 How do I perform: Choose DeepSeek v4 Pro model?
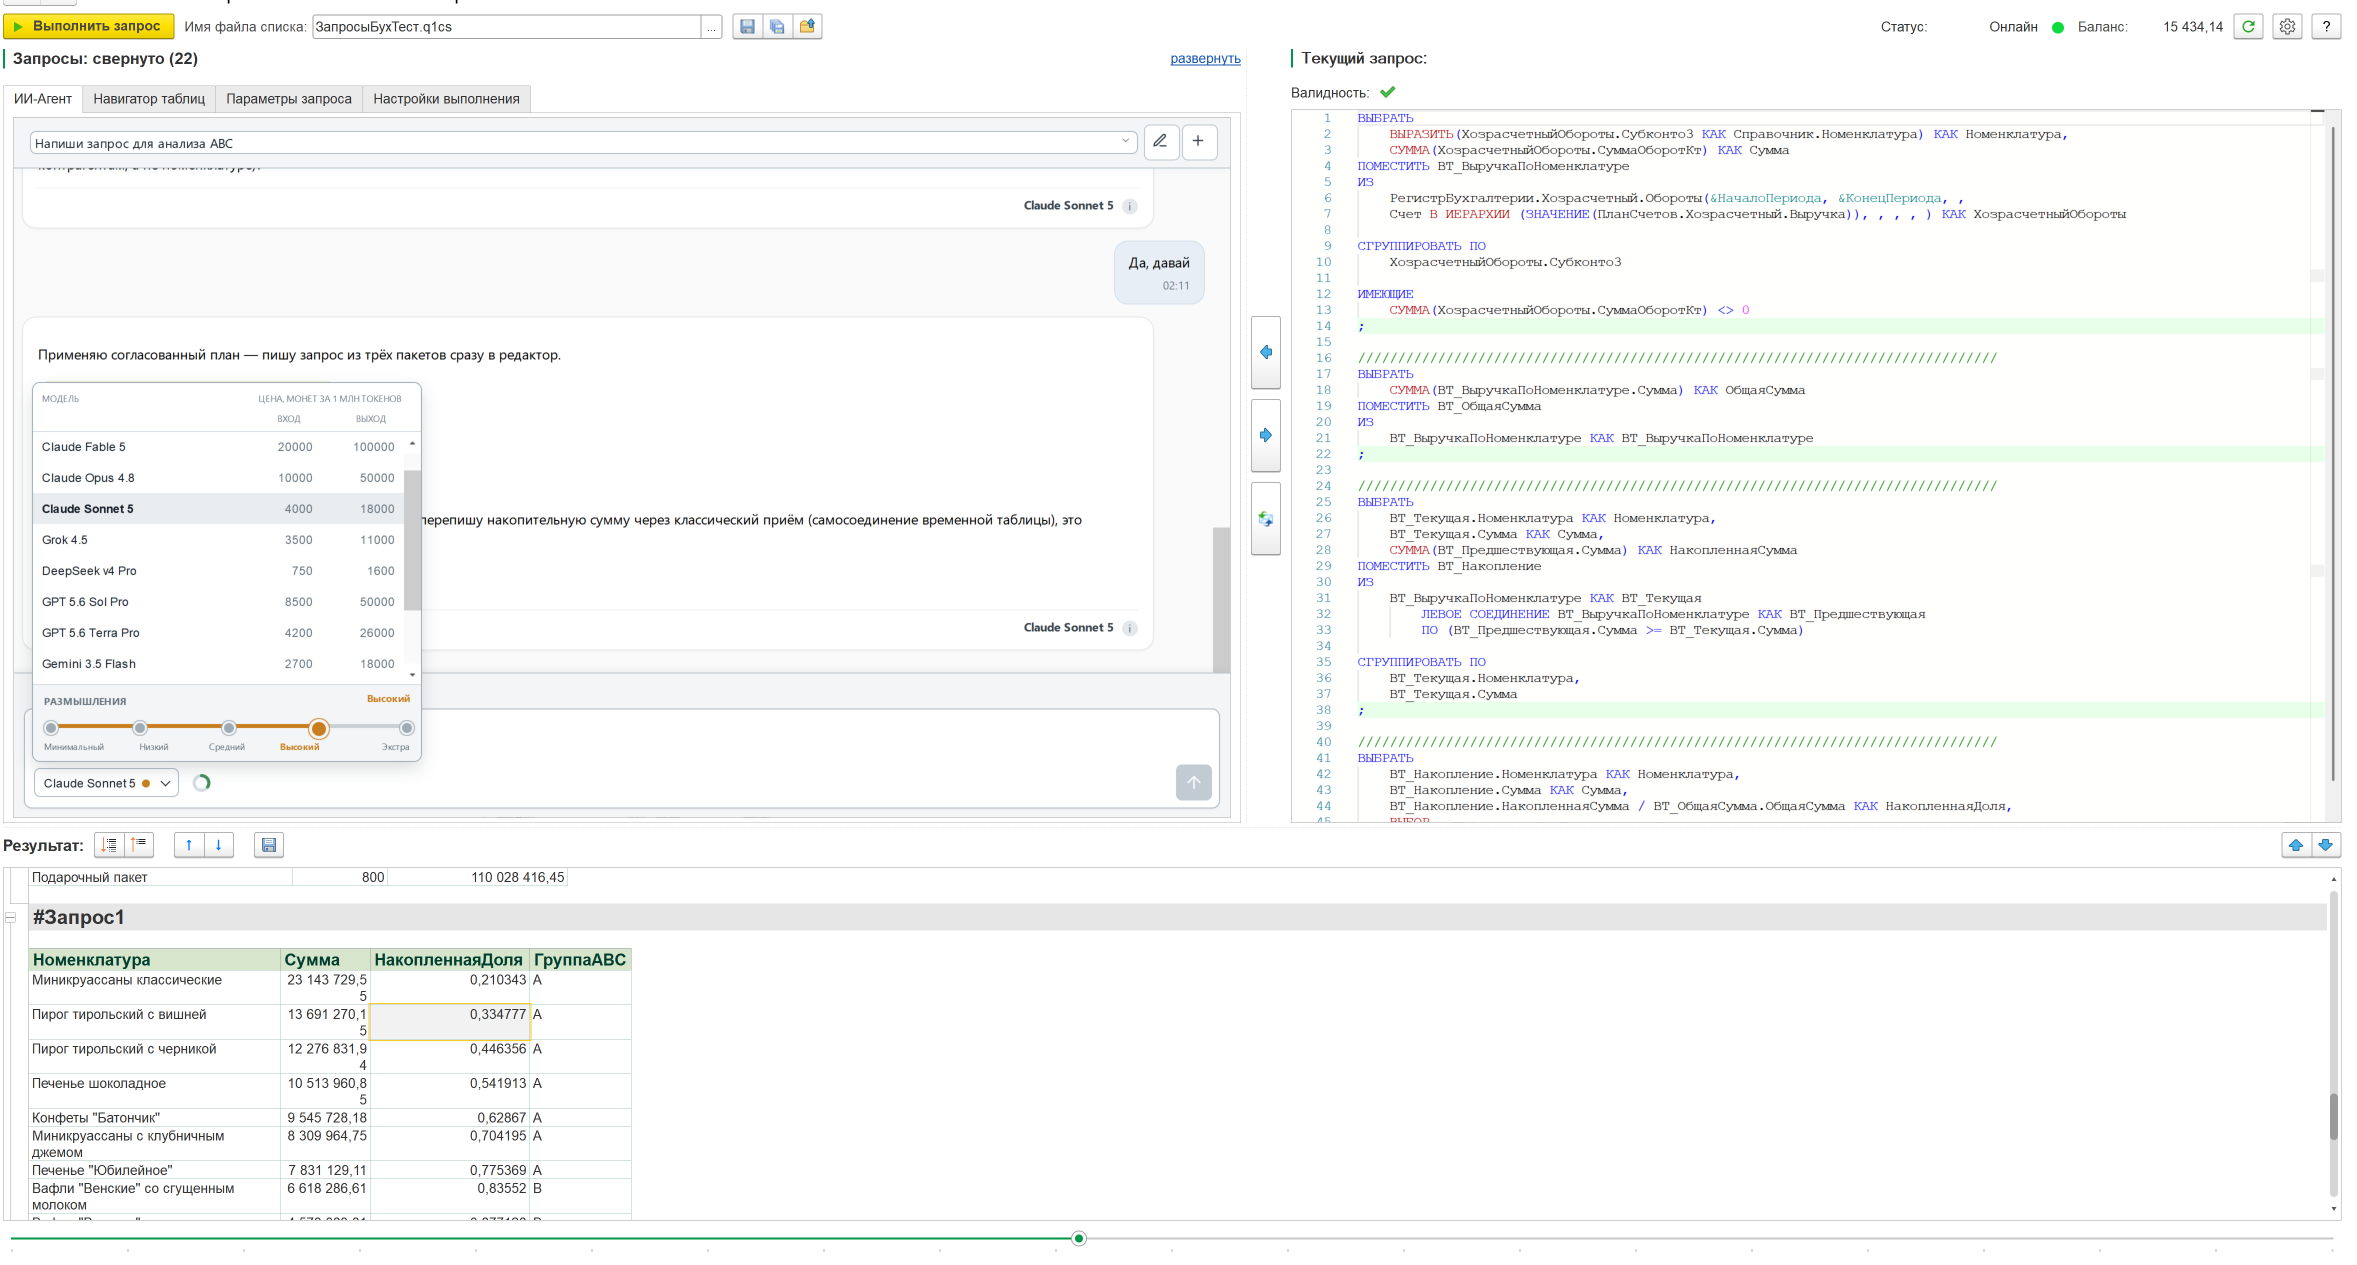tap(219, 571)
